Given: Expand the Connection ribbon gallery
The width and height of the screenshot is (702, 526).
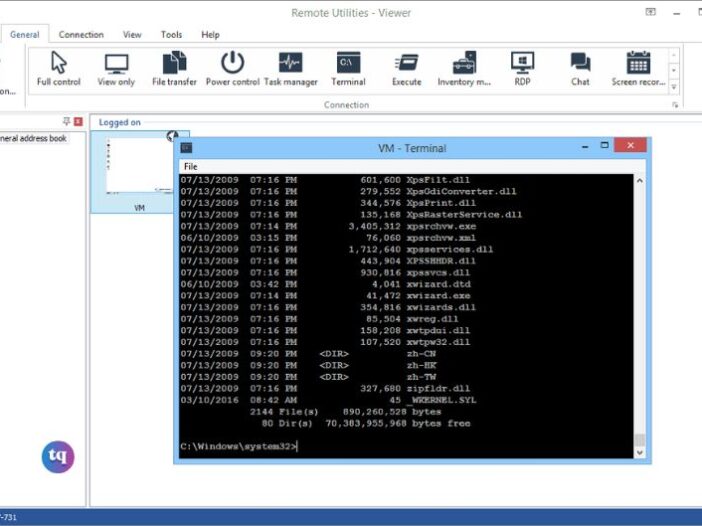Looking at the screenshot, I should click(674, 87).
